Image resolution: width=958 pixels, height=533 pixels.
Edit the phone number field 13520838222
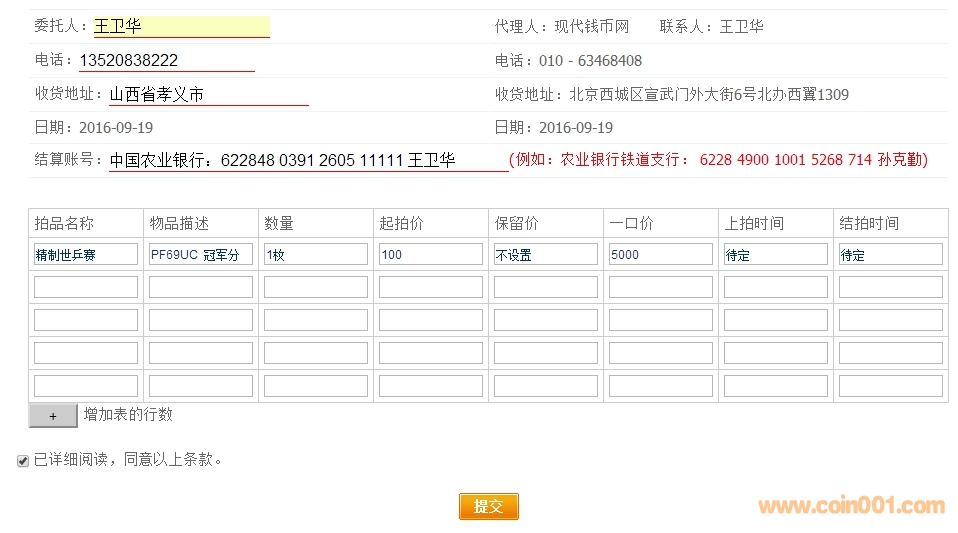(x=166, y=61)
